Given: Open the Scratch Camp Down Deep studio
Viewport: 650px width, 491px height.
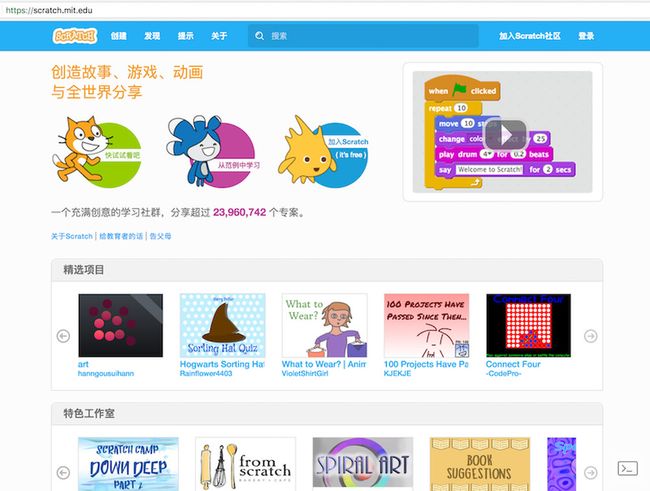Looking at the screenshot, I should coord(129,464).
